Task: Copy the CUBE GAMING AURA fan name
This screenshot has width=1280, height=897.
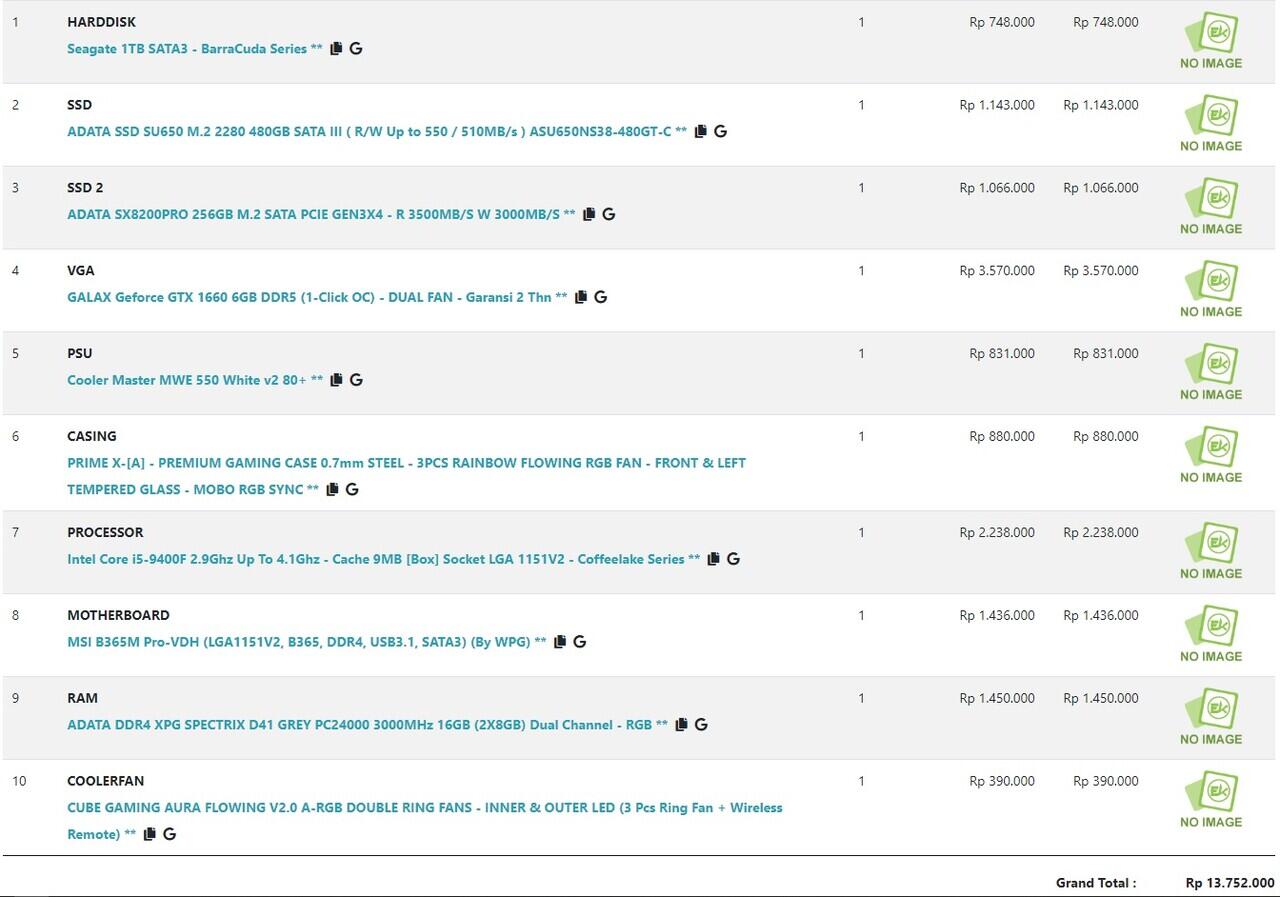Action: tap(149, 834)
